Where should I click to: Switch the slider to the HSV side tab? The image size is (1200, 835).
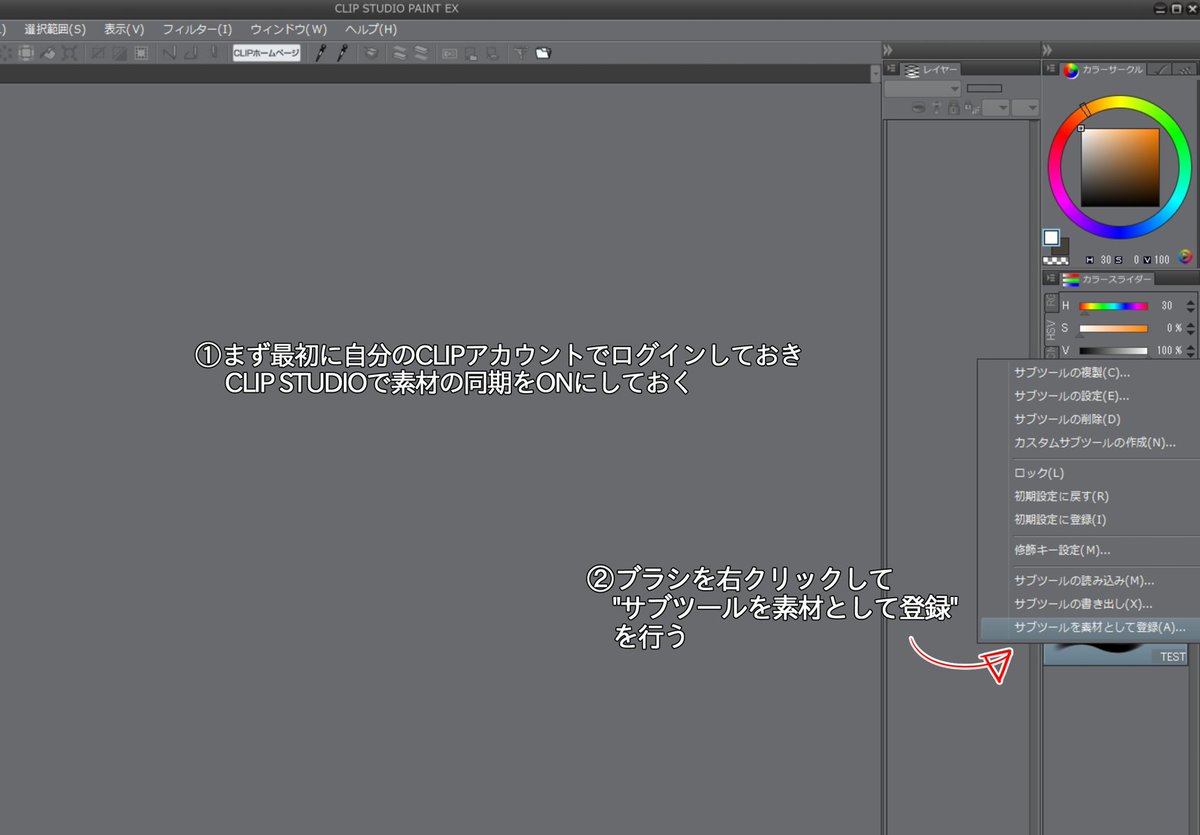pos(1051,330)
